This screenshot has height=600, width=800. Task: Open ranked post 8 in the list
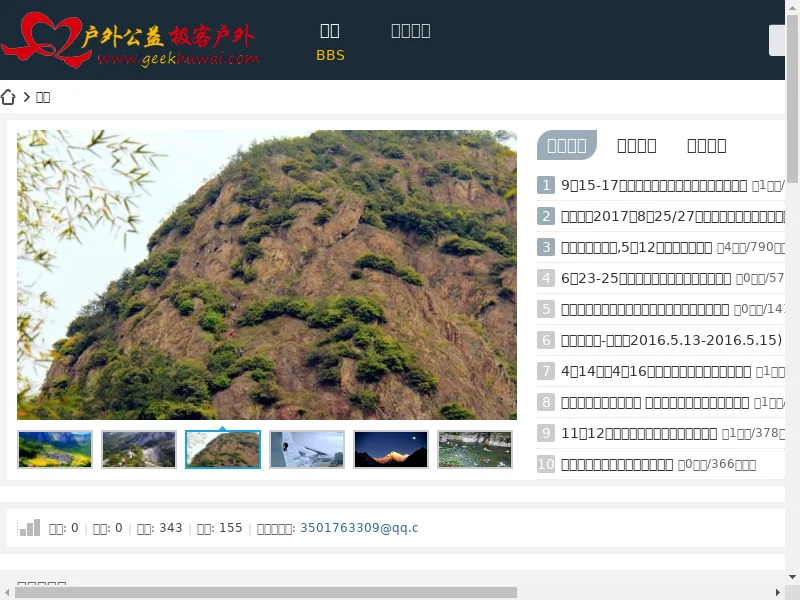coord(655,403)
